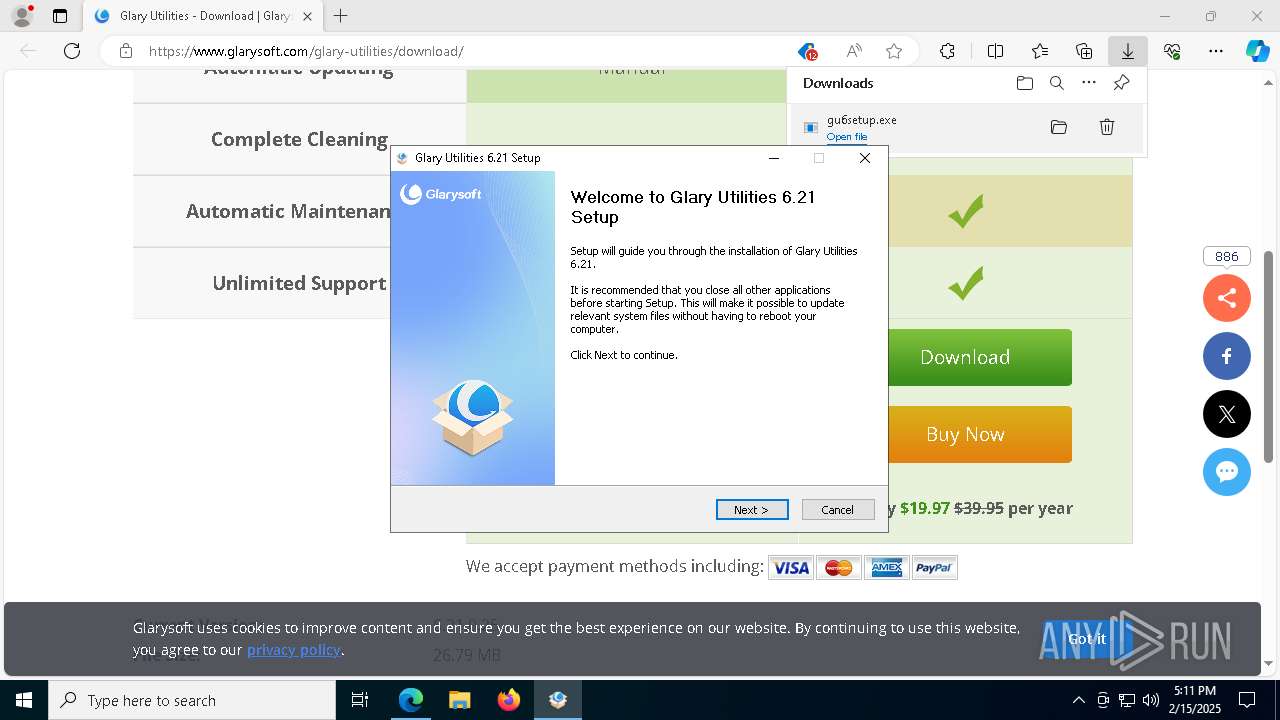The image size is (1280, 720).
Task: Click Next in Glary Utilities Setup
Action: [752, 510]
